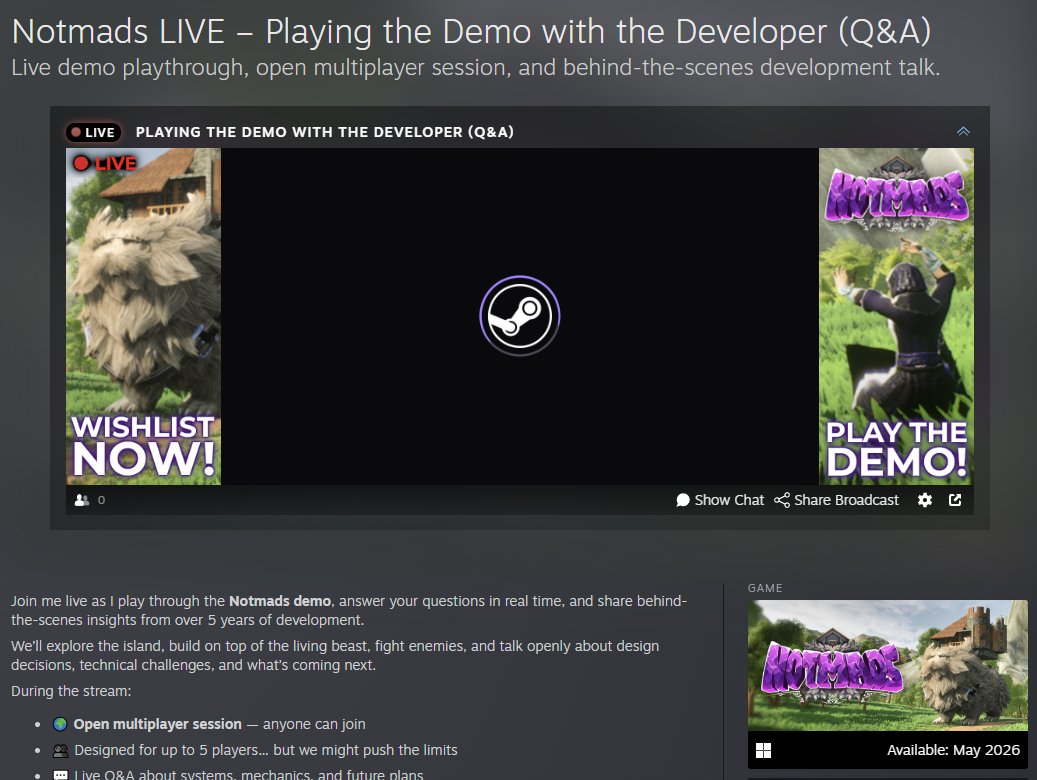The width and height of the screenshot is (1037, 780).
Task: Click the event title 'Notmads LIVE – Playing the Demo'
Action: (471, 32)
